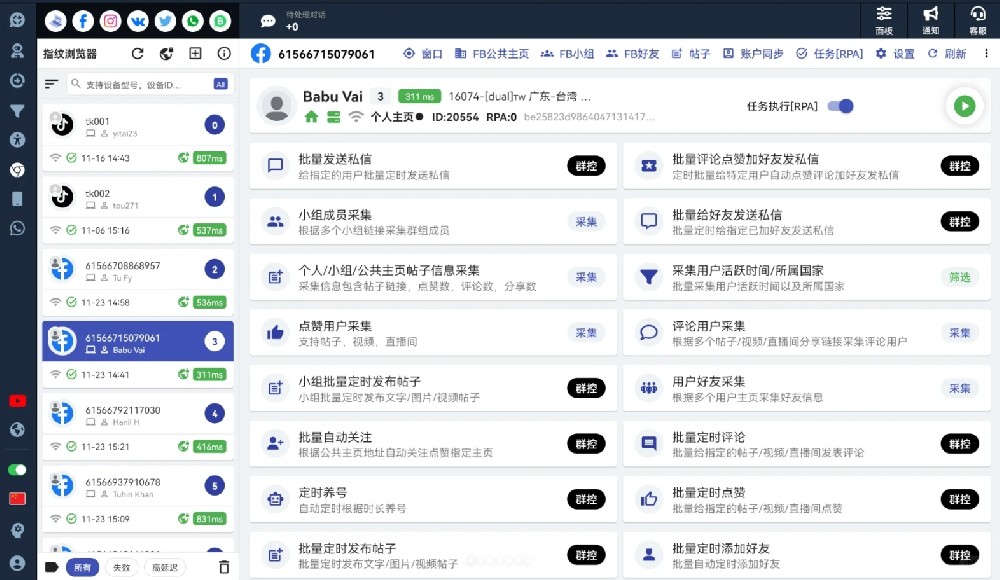Select the 高延迟 high latency filter chip
Image resolution: width=1000 pixels, height=580 pixels.
coord(165,567)
